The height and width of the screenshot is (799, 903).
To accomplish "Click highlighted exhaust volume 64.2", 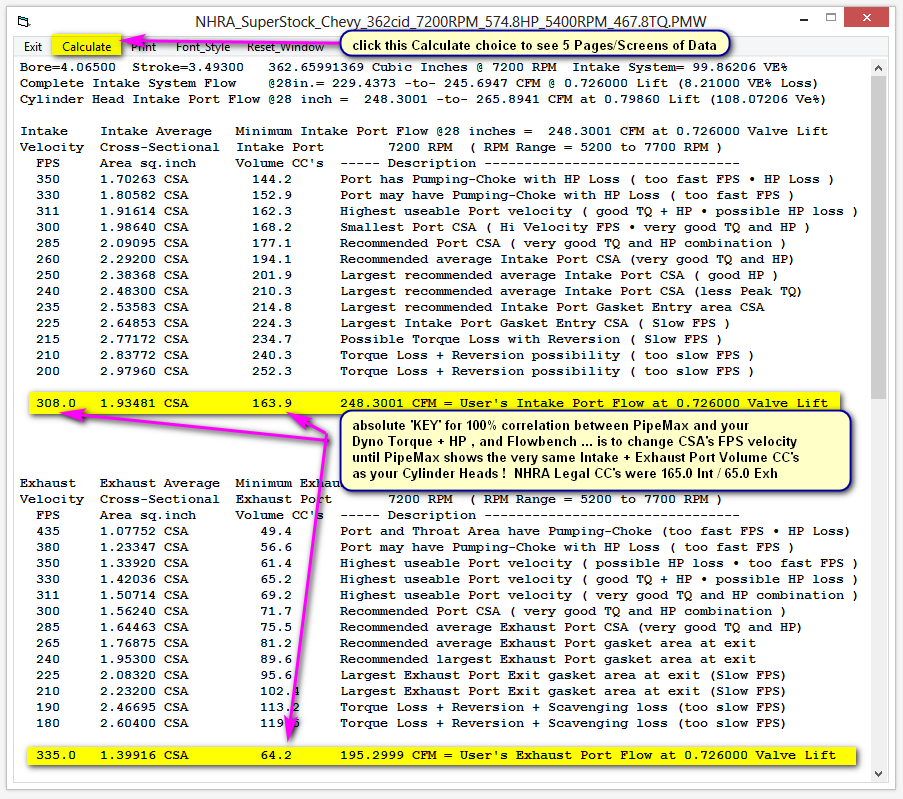I will [x=276, y=755].
